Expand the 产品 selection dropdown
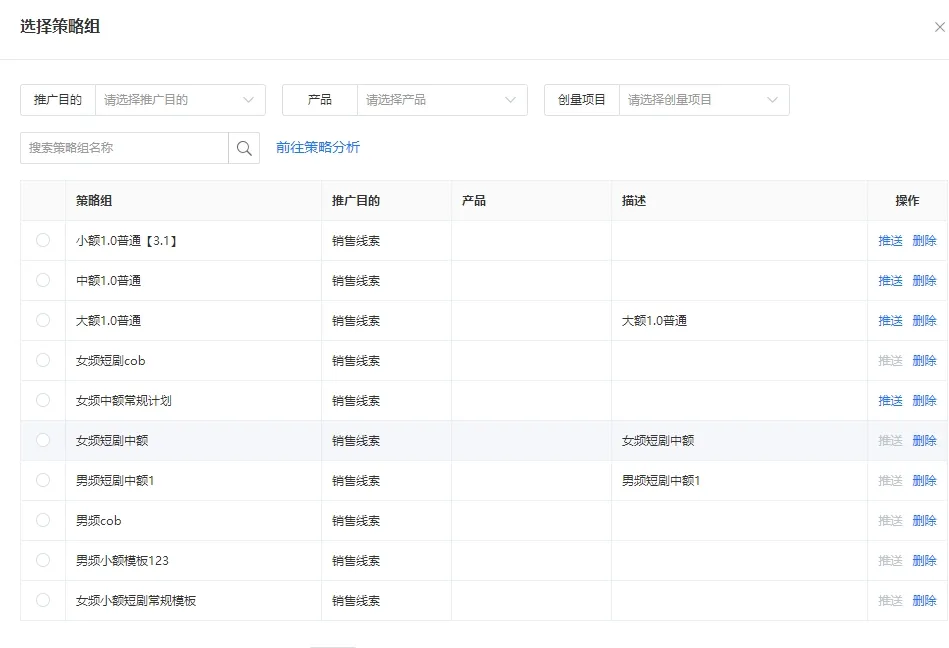 pyautogui.click(x=441, y=100)
